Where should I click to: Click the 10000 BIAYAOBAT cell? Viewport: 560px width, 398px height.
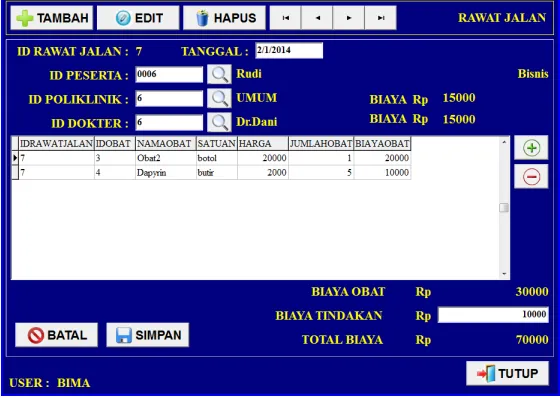[x=382, y=173]
